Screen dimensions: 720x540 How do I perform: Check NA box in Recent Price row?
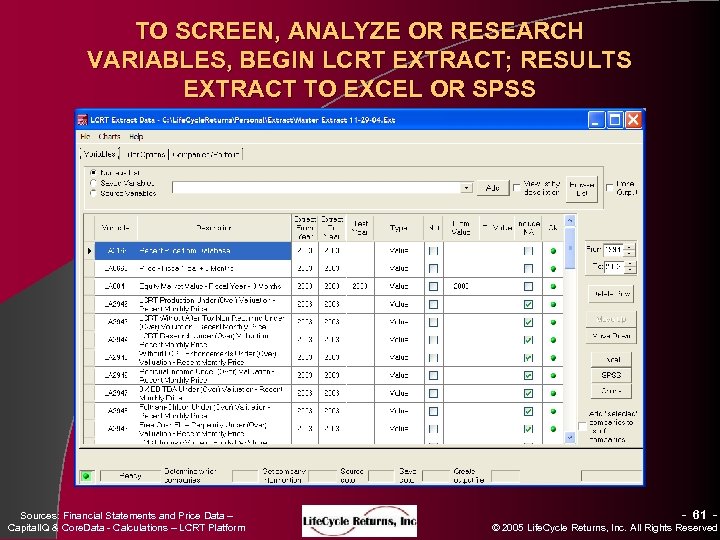[433, 251]
